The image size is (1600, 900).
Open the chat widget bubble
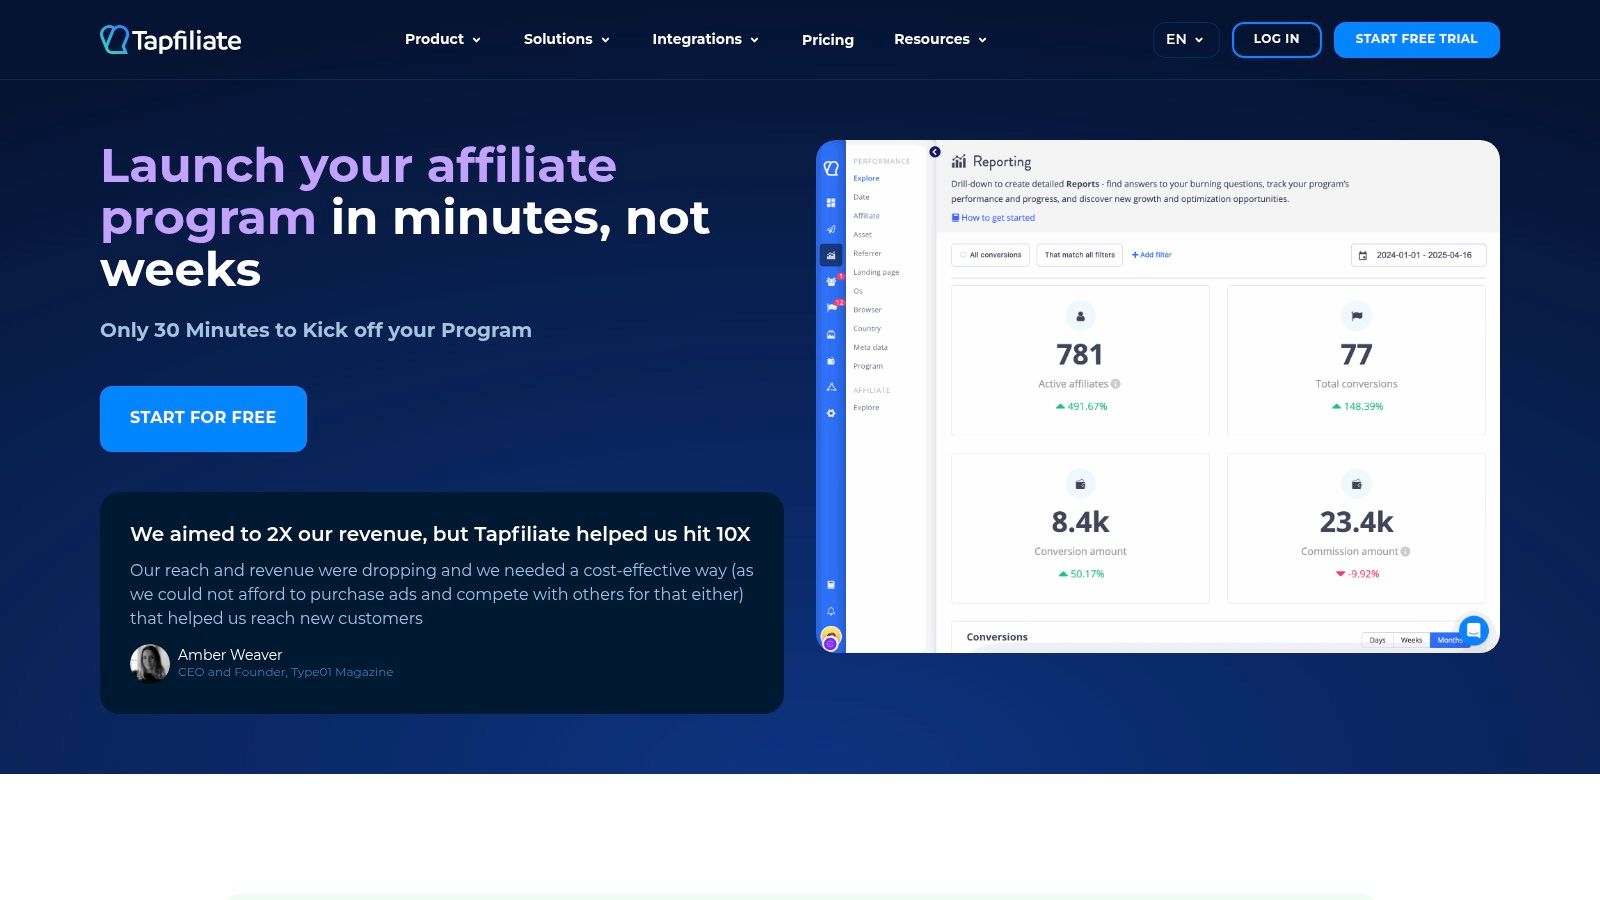click(1473, 630)
